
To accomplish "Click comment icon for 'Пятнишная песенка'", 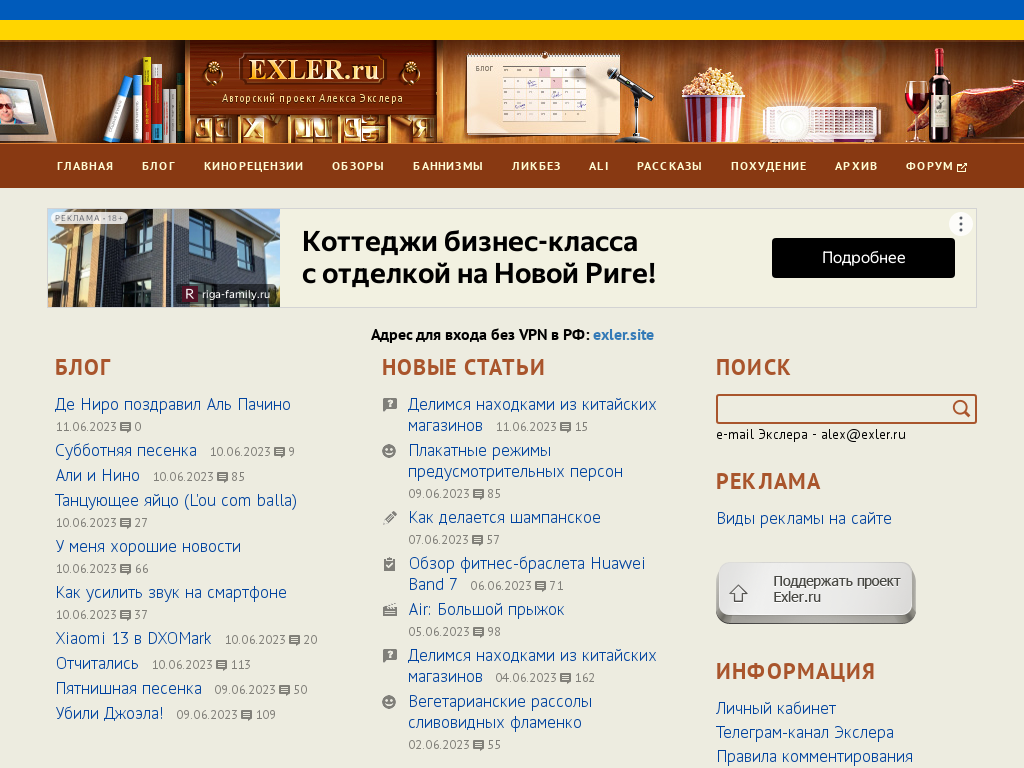I will click(284, 690).
